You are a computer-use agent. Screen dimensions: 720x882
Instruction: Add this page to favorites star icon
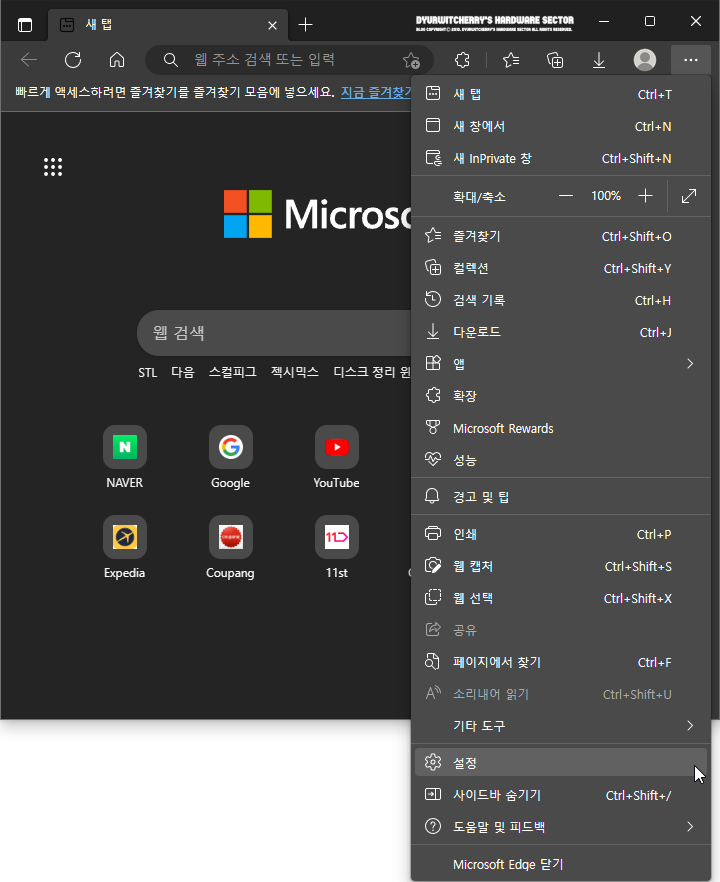tap(411, 60)
